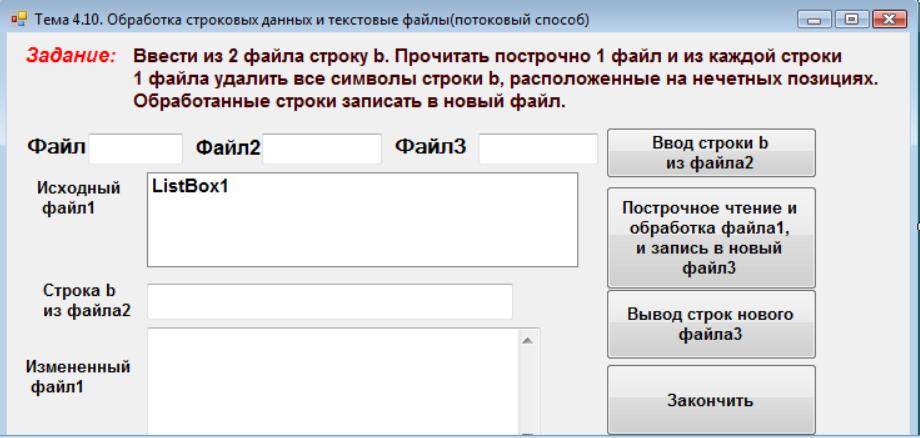
Task: Click the scrollbar up arrow
Action: (530, 338)
